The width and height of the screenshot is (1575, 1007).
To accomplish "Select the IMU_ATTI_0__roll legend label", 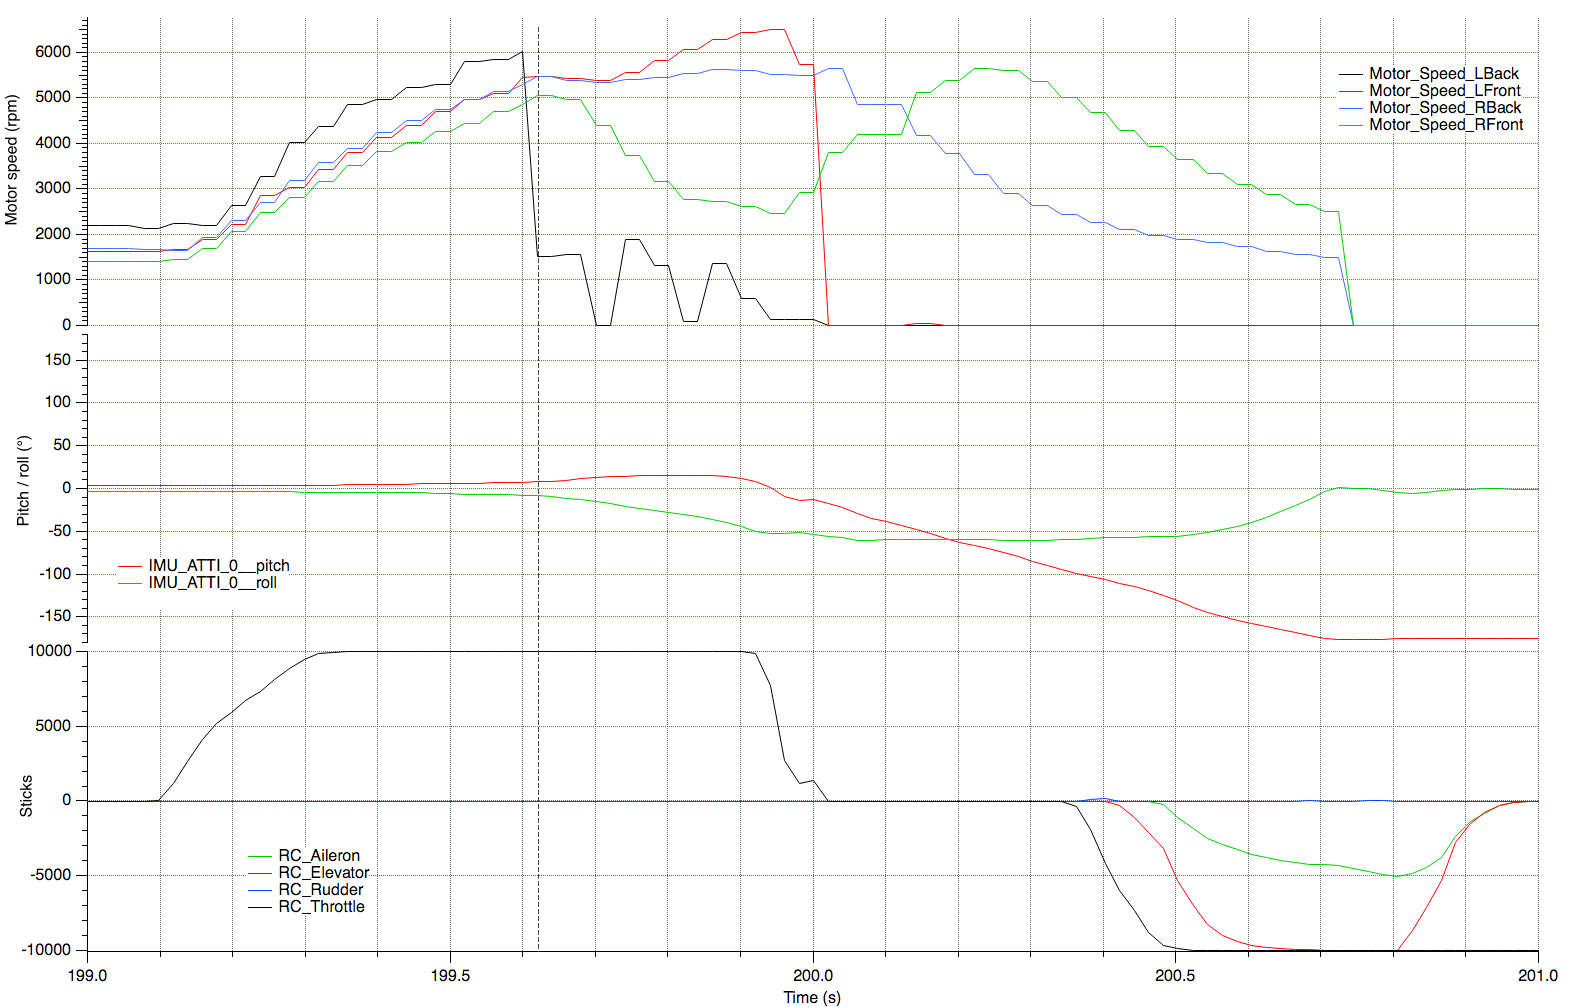I will [x=213, y=582].
